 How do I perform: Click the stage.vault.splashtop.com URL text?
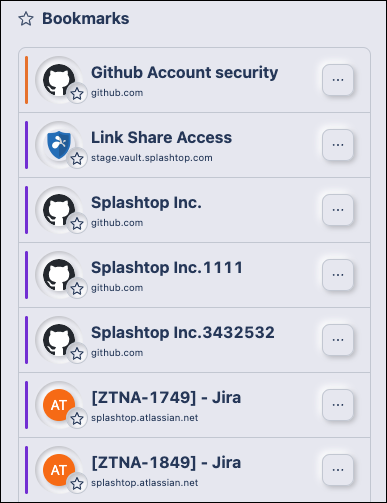point(152,158)
